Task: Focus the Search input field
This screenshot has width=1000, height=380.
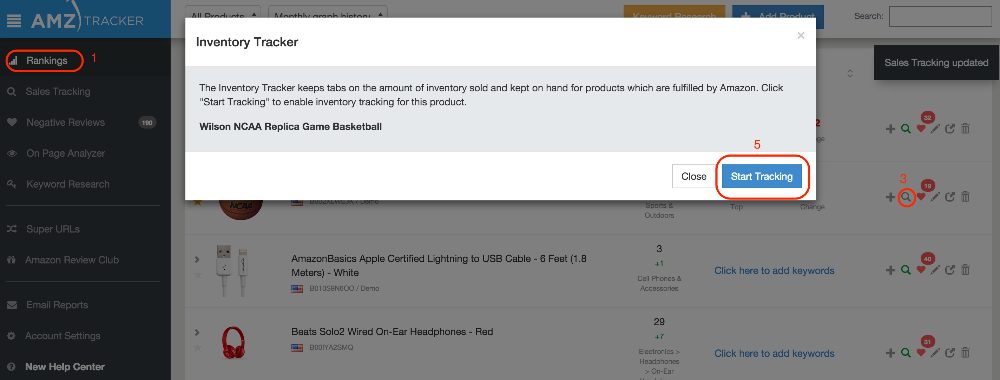Action: point(939,16)
